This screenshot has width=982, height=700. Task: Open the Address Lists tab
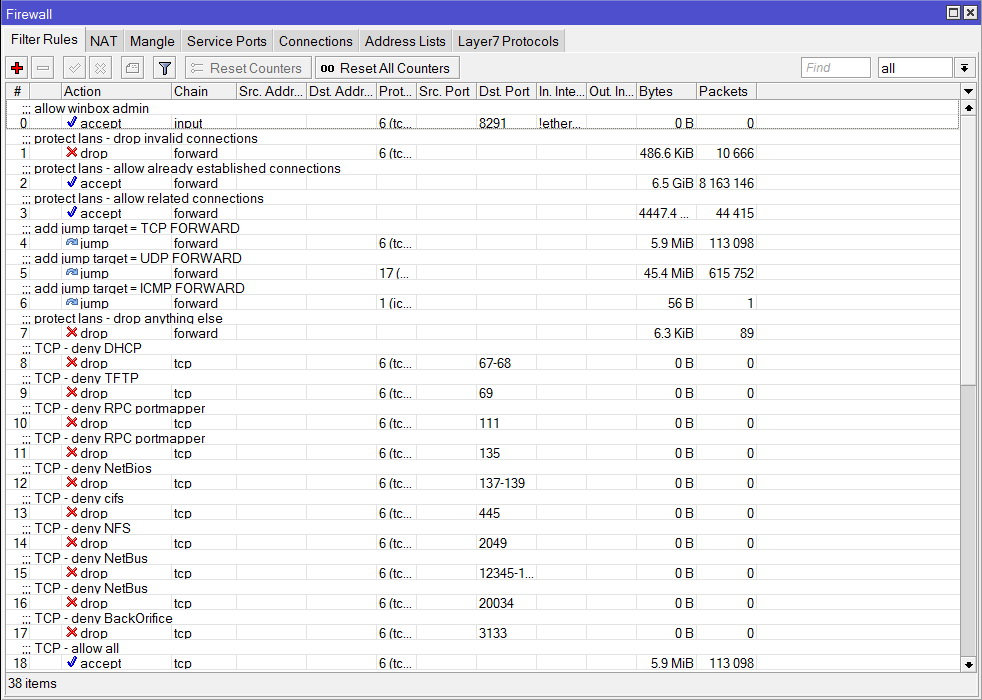pos(405,41)
